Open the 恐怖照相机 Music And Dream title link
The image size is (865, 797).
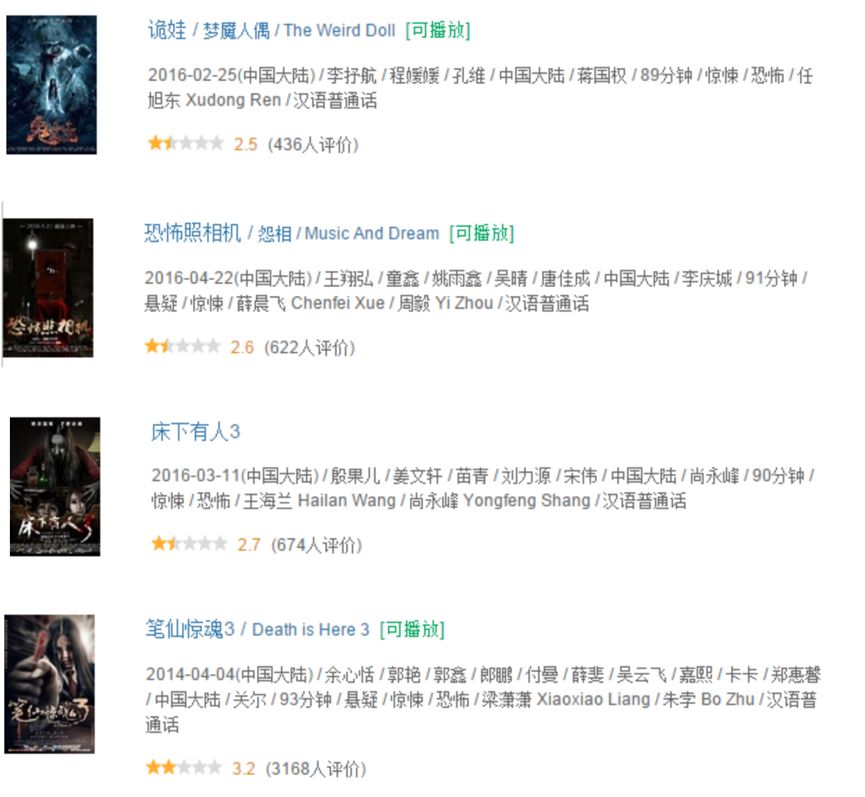pyautogui.click(x=292, y=233)
